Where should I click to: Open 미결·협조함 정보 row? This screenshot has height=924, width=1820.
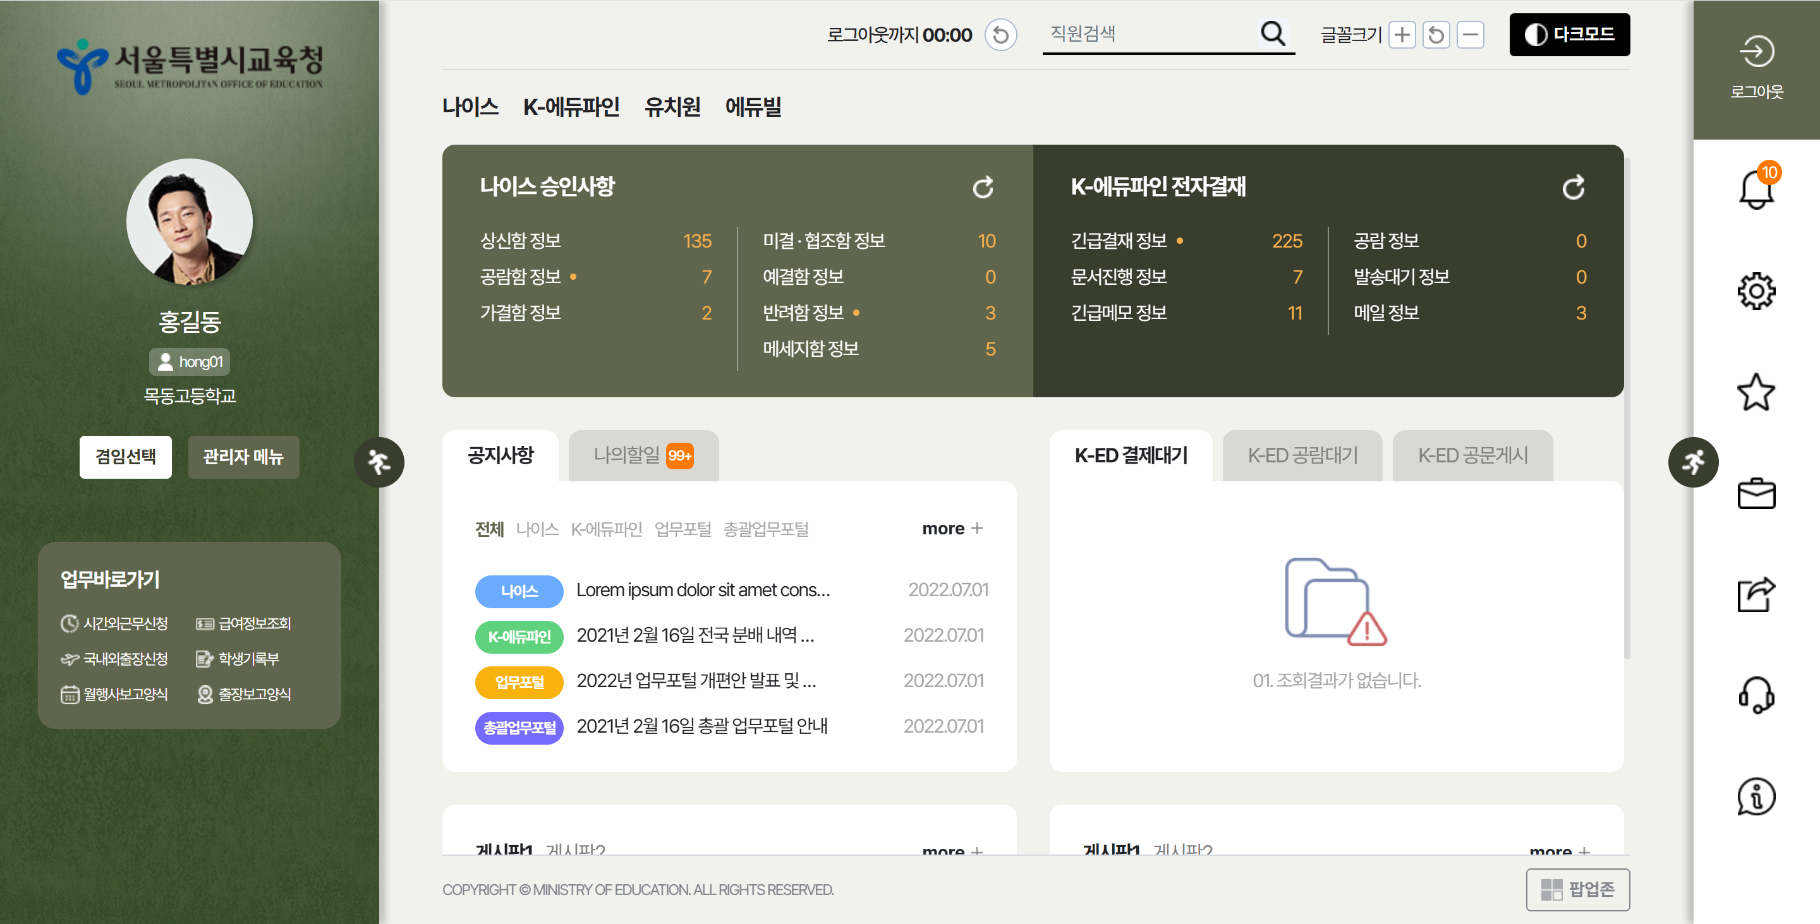tap(879, 241)
